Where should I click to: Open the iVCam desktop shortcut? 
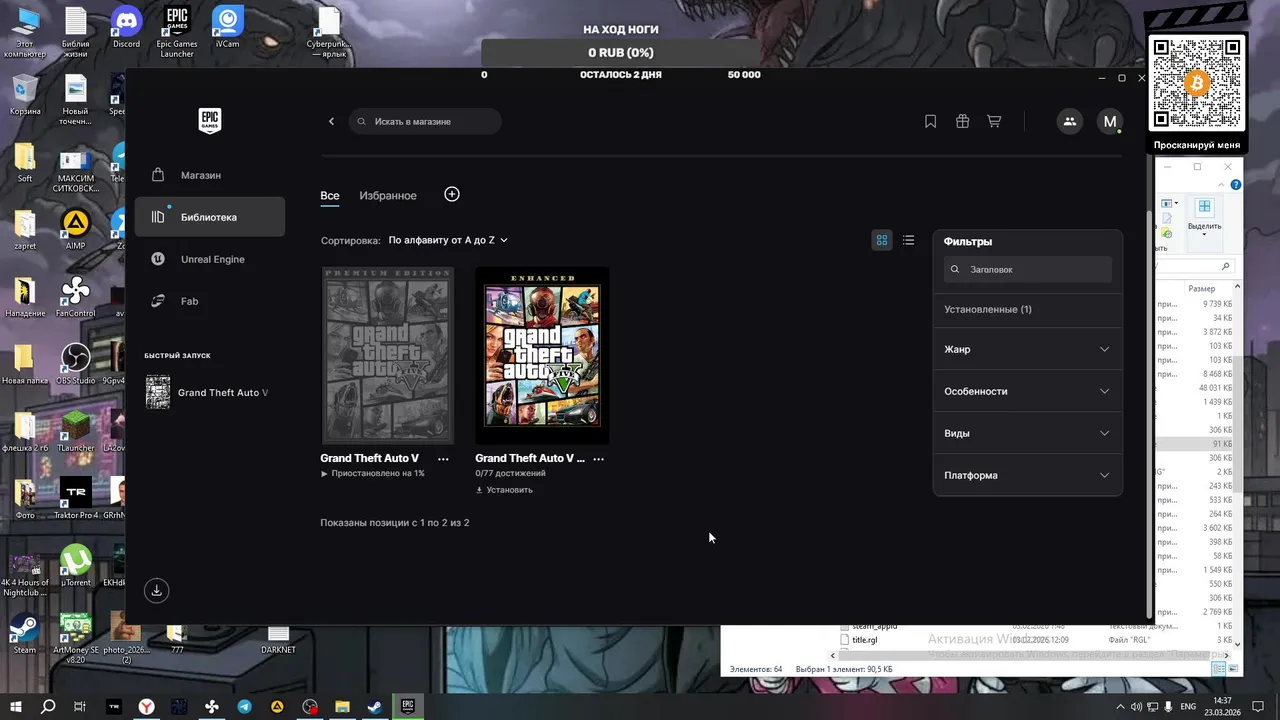coord(228,27)
